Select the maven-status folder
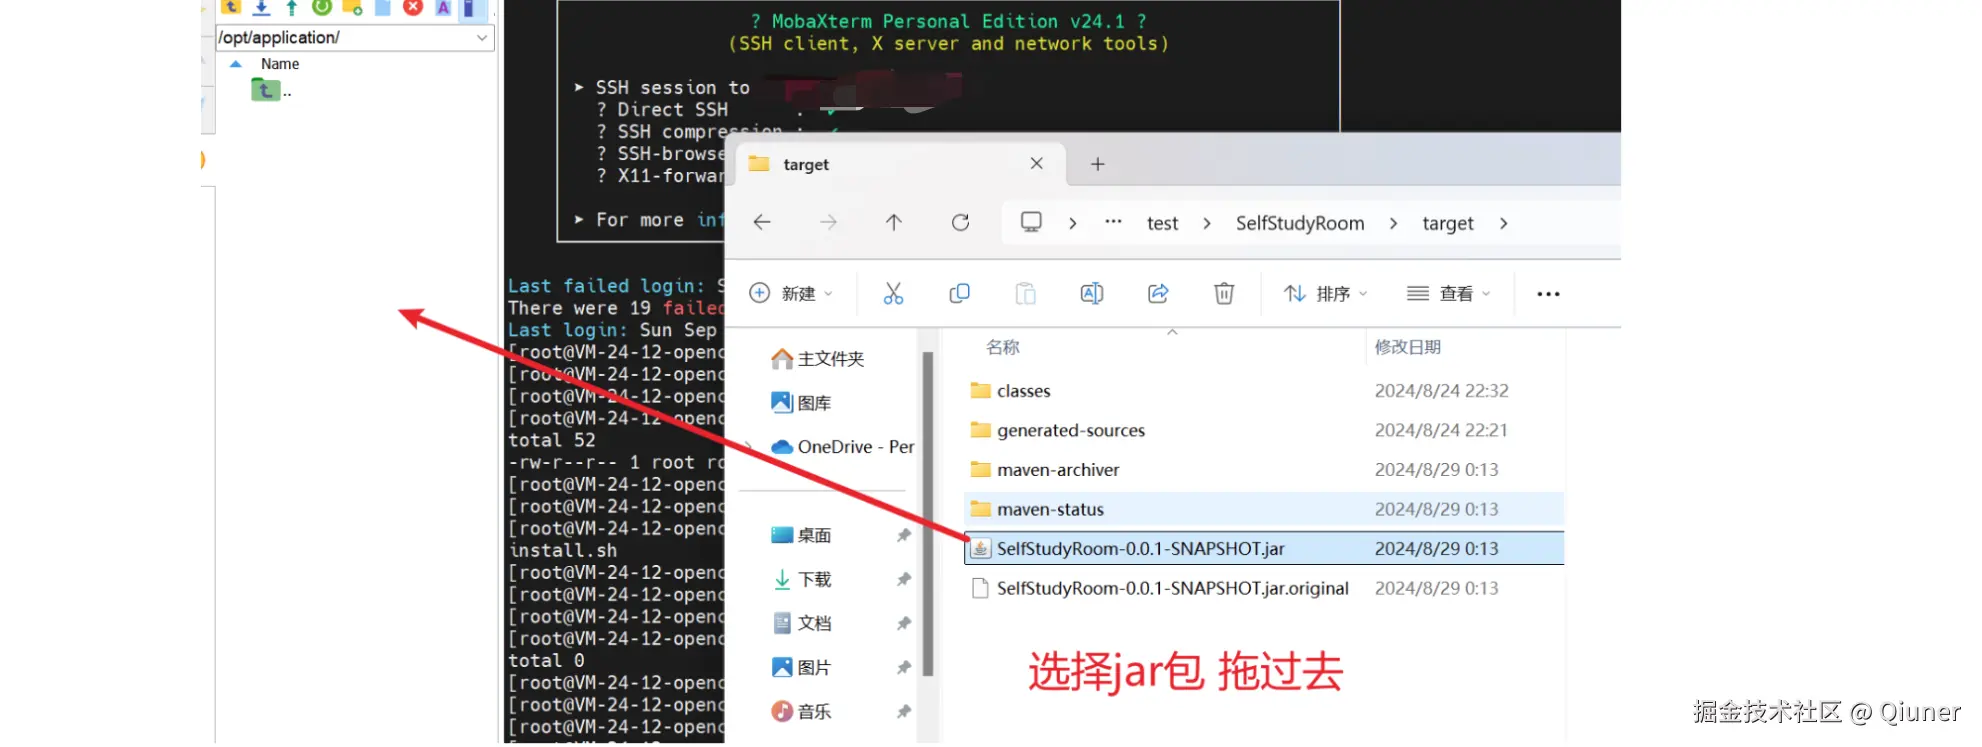This screenshot has width=1982, height=747. pyautogui.click(x=1264, y=509)
